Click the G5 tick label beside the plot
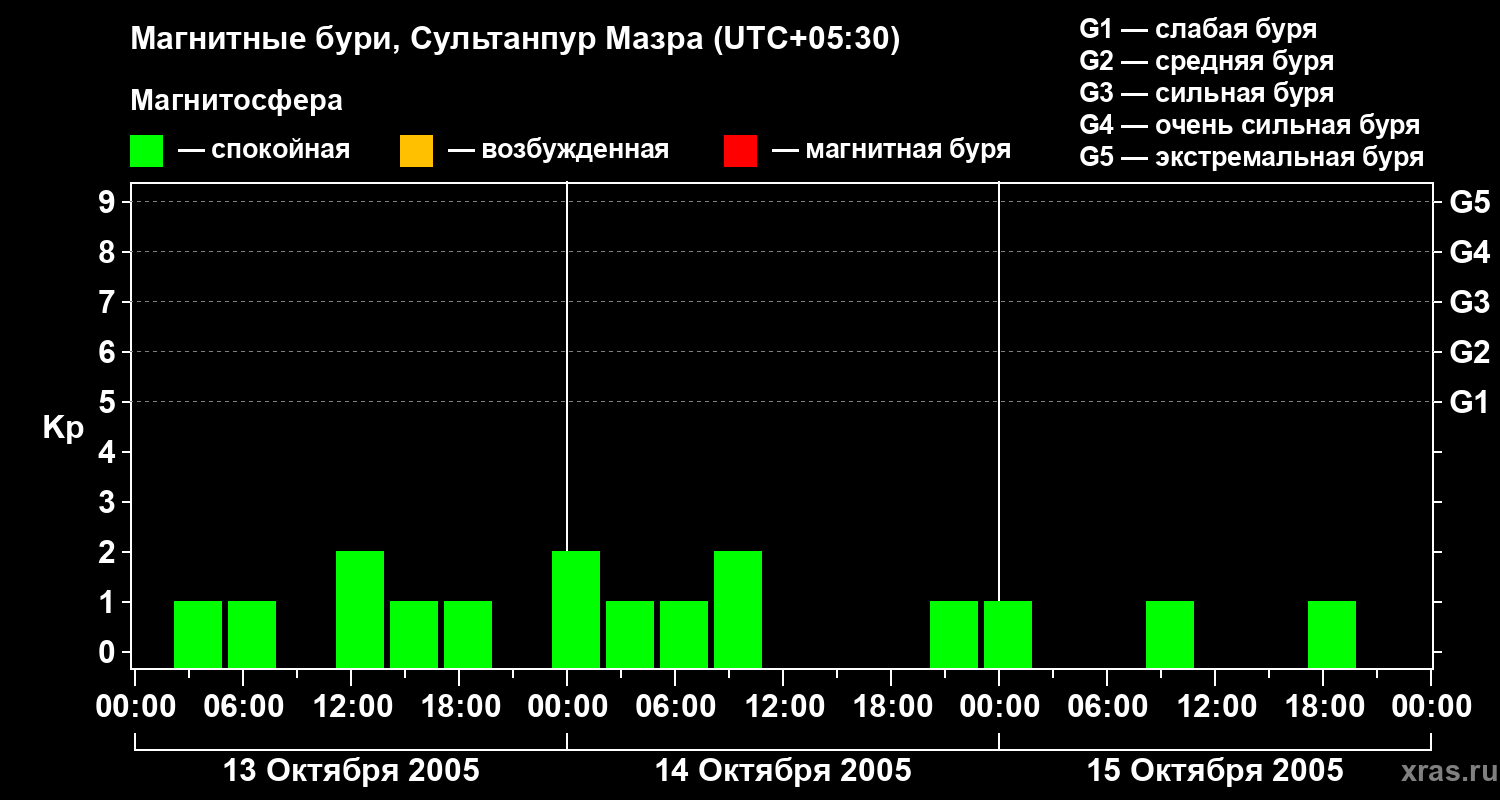 [1470, 202]
